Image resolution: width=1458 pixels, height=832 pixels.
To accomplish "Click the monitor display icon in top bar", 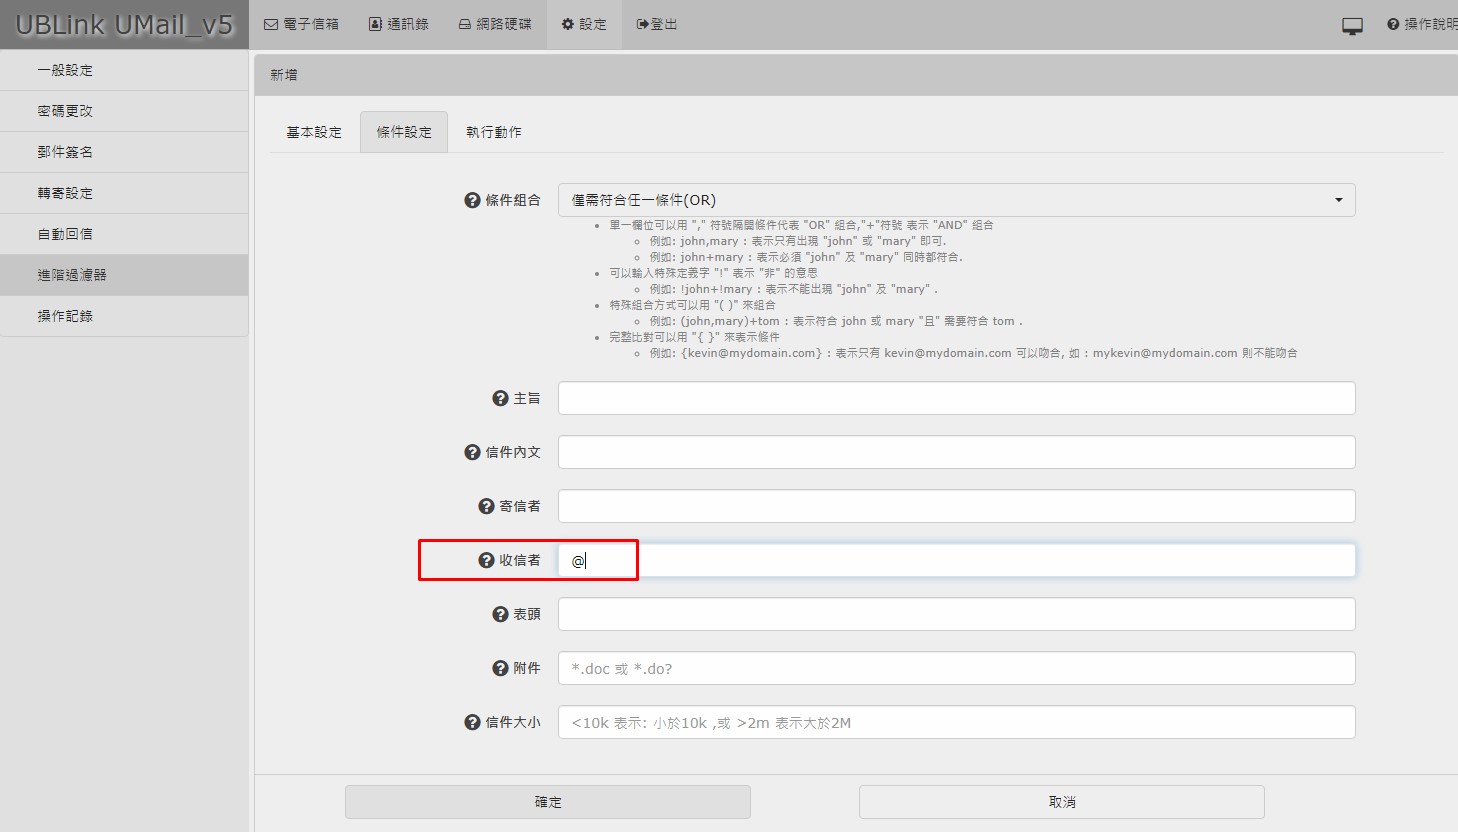I will (1352, 26).
